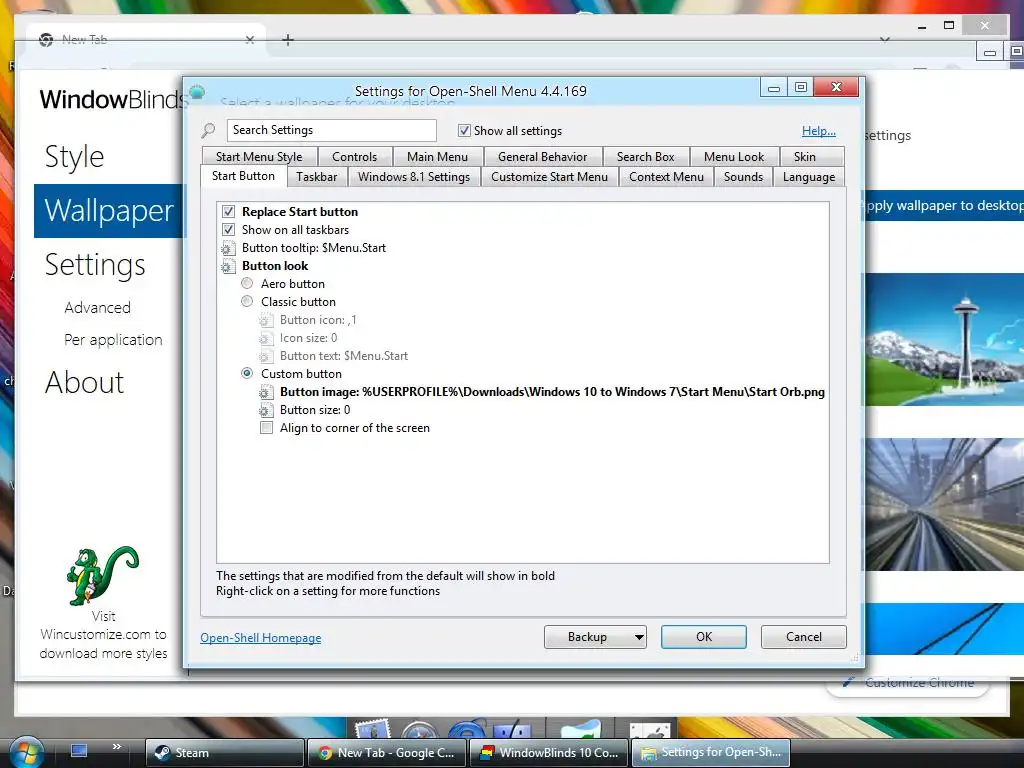Image resolution: width=1024 pixels, height=768 pixels.
Task: Click the mail stamp dock icon
Action: click(372, 729)
